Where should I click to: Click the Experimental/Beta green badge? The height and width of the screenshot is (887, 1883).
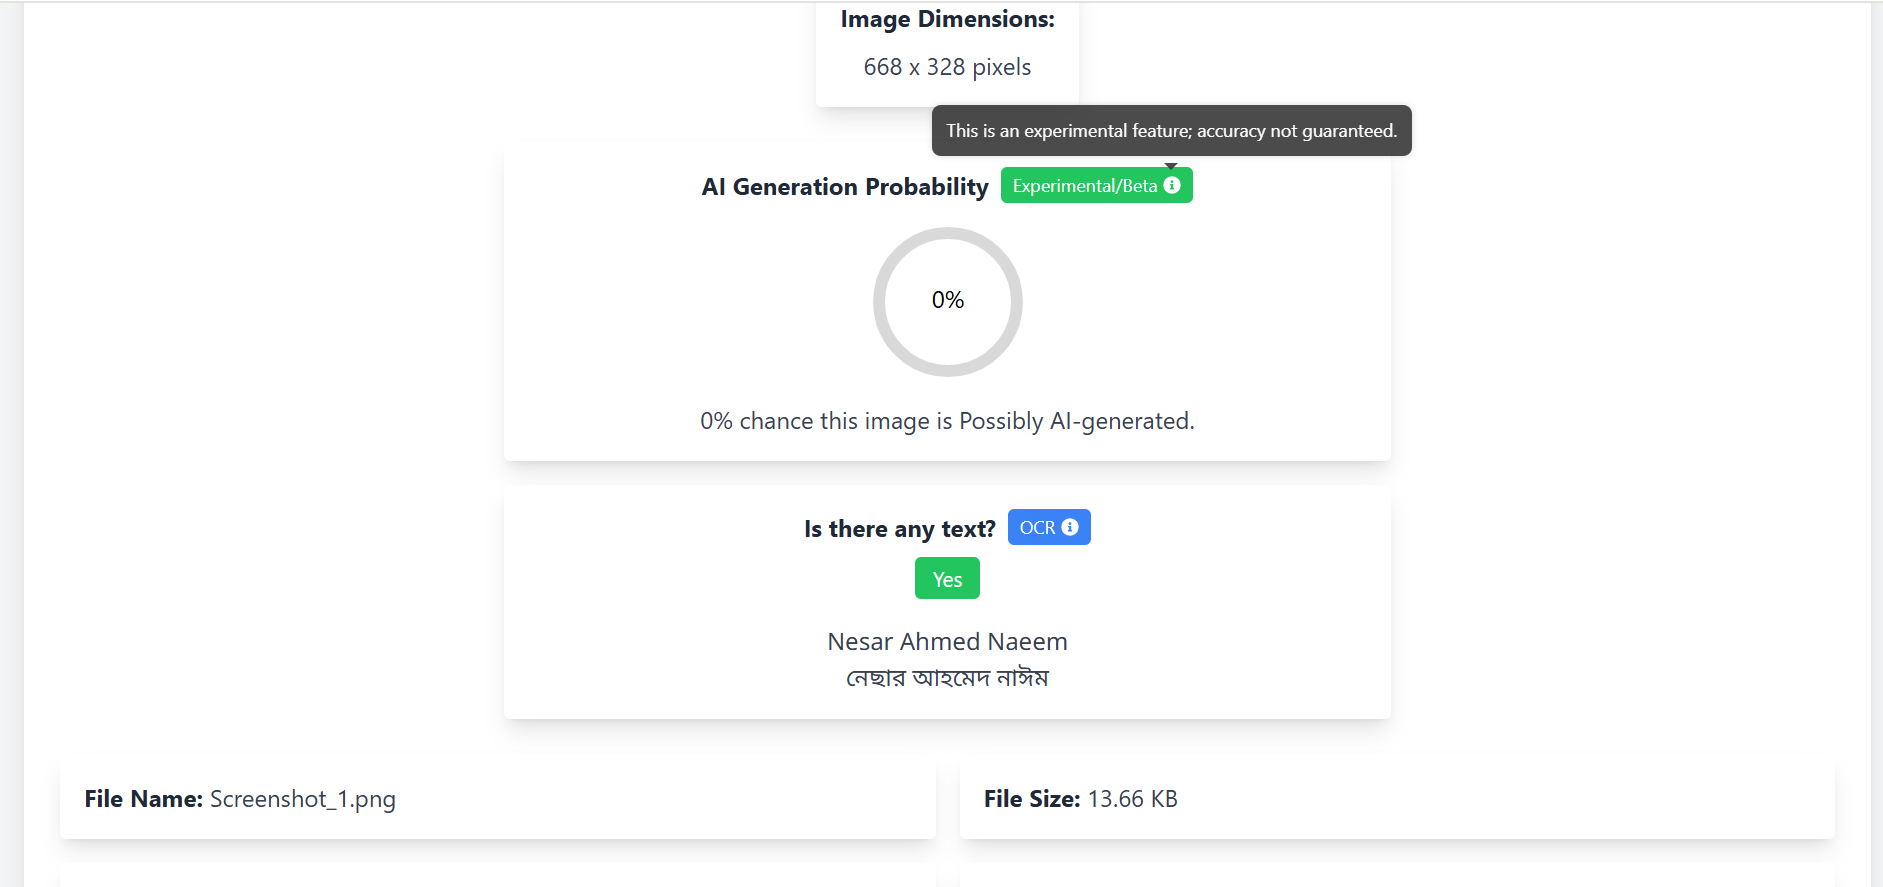click(x=1096, y=185)
